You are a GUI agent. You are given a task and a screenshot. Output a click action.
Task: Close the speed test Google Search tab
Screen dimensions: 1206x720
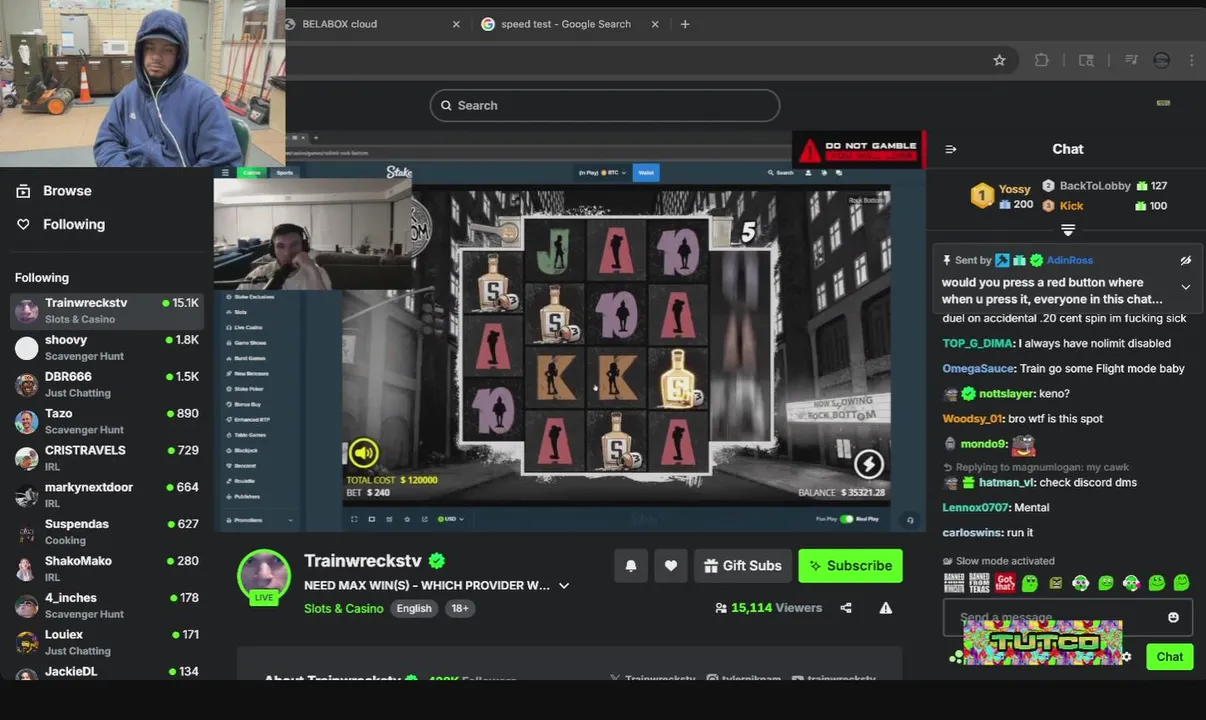click(x=653, y=24)
